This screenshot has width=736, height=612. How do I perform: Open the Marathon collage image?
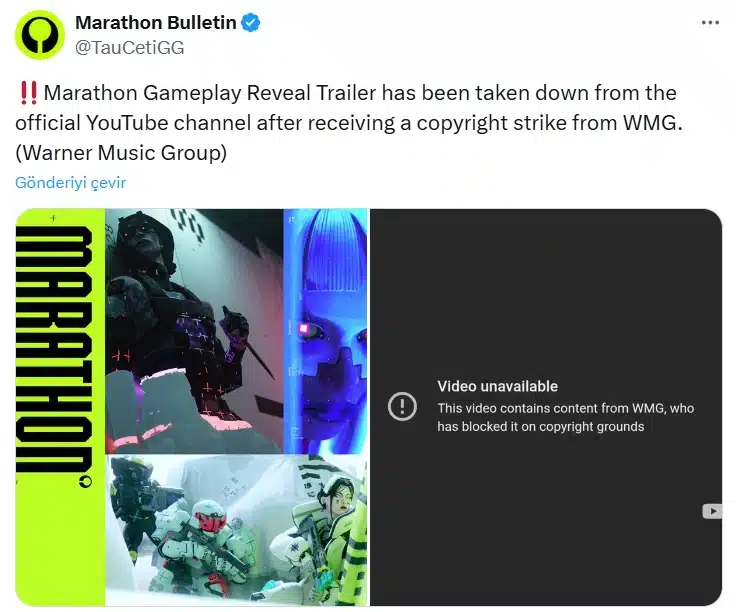192,407
